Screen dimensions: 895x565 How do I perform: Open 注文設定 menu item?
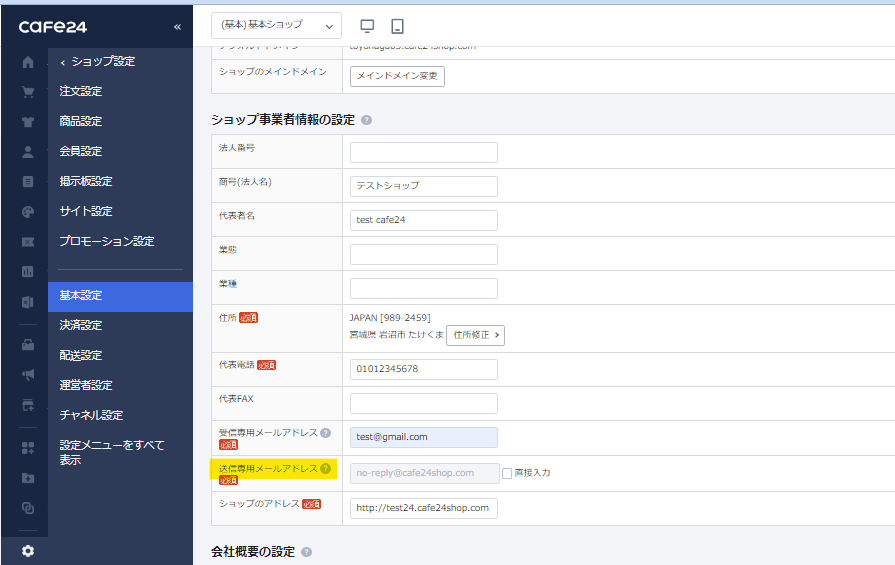point(81,91)
